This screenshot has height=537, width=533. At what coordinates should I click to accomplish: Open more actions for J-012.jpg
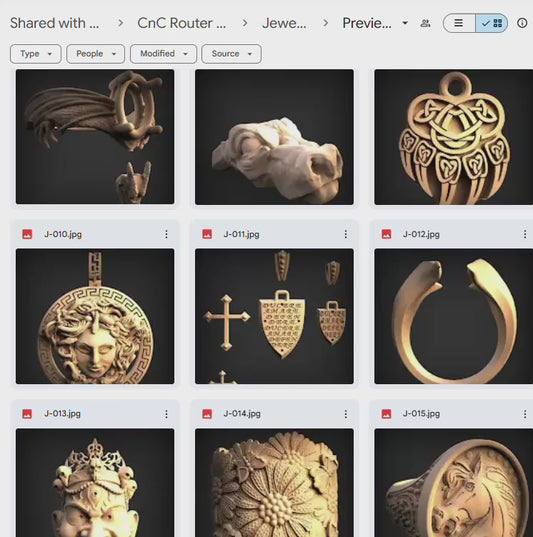point(525,234)
